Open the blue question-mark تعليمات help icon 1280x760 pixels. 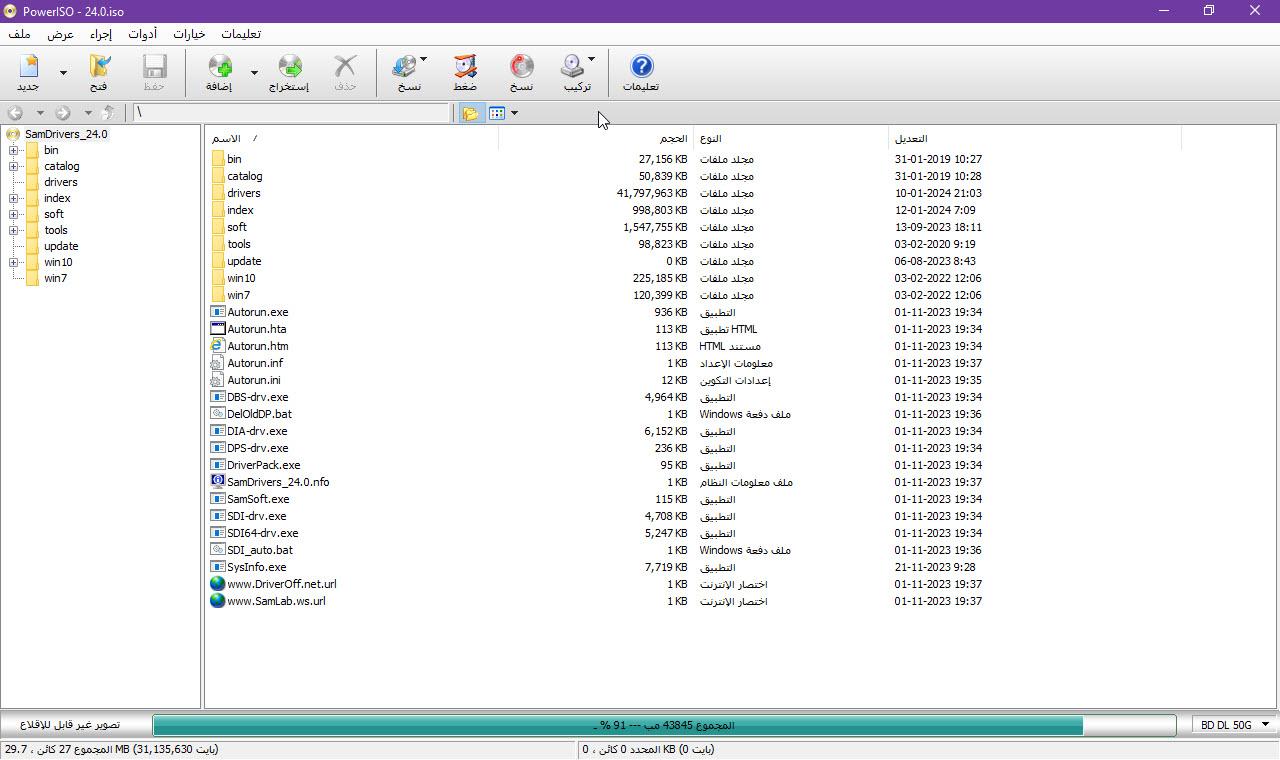pos(641,67)
